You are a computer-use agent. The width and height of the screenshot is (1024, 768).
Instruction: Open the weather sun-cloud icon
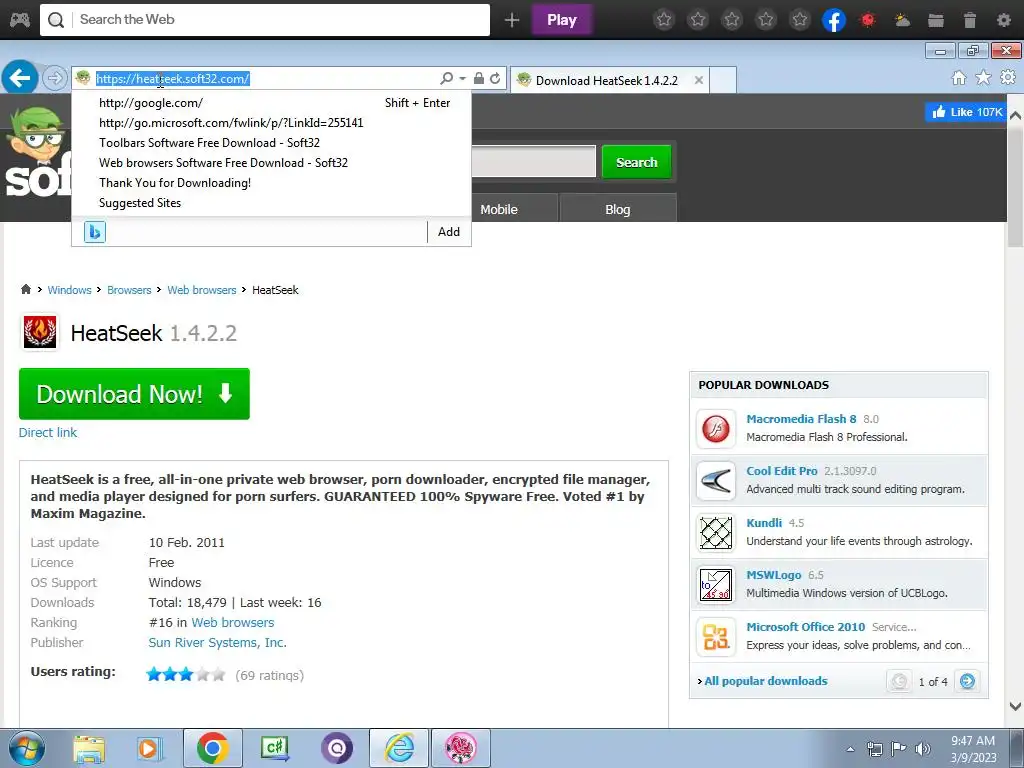tap(902, 20)
